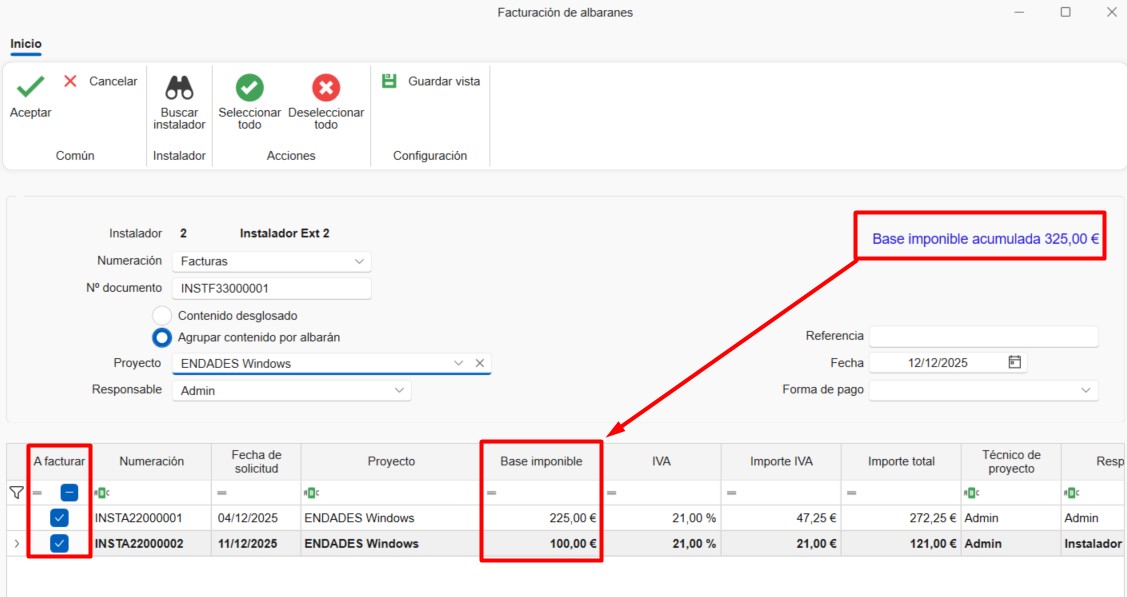Open Buscar instalador binoculars tool
1127x597 pixels.
click(x=179, y=87)
